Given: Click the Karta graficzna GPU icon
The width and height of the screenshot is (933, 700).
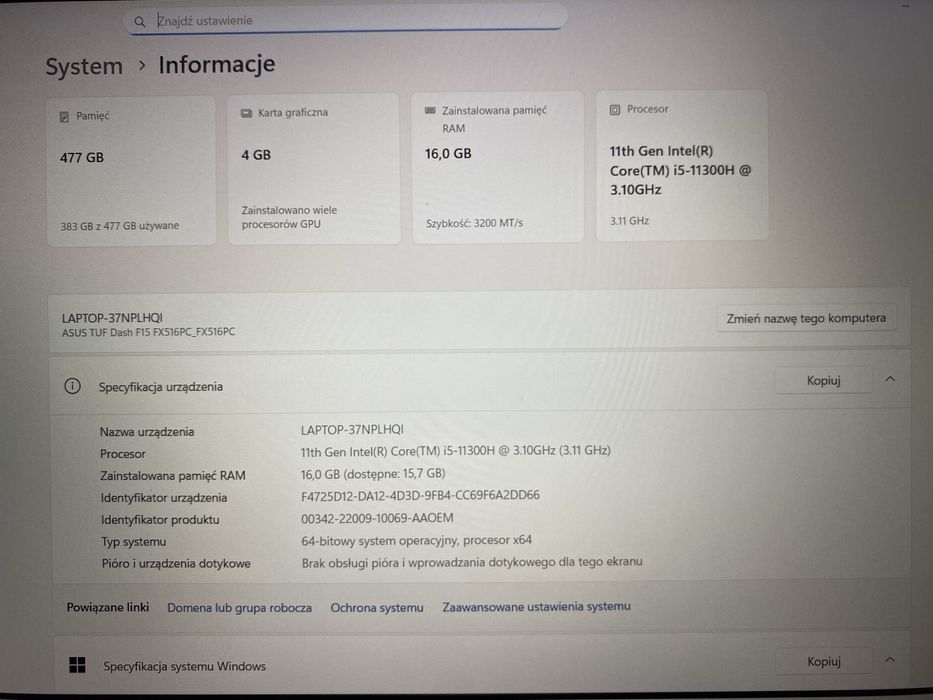Looking at the screenshot, I should [246, 113].
